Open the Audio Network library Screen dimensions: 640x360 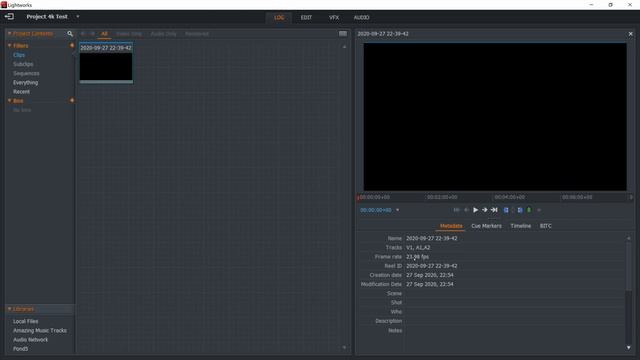point(30,340)
